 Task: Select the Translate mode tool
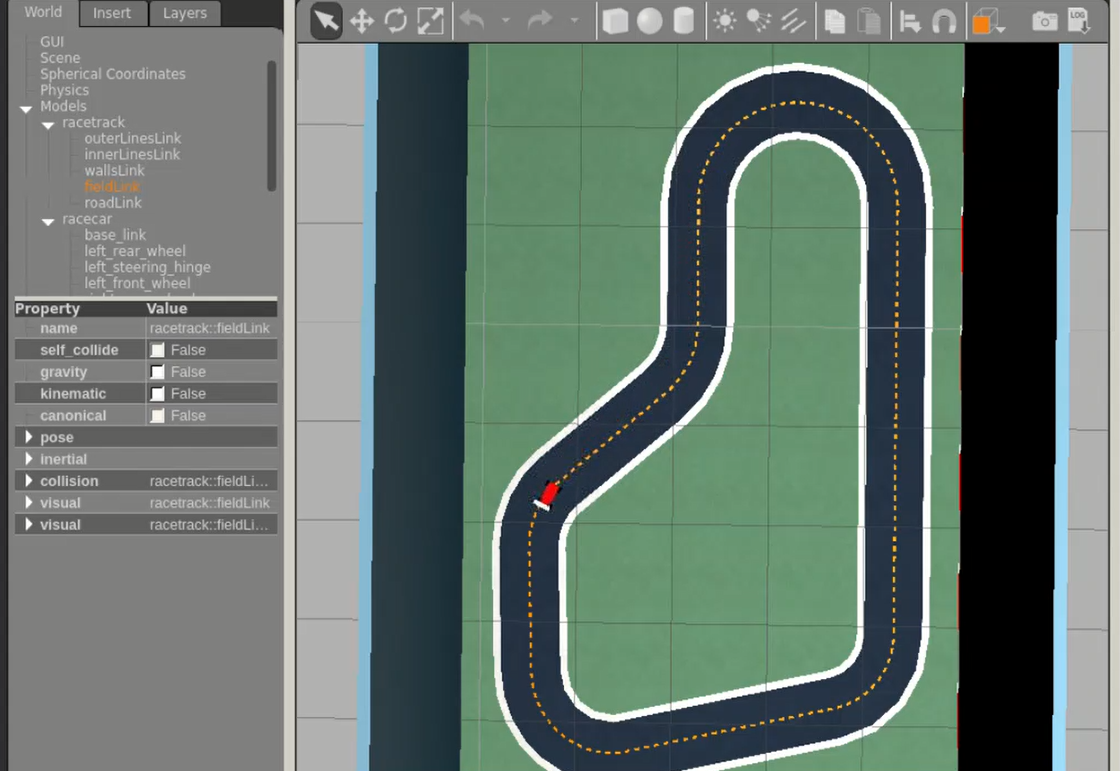tap(361, 21)
